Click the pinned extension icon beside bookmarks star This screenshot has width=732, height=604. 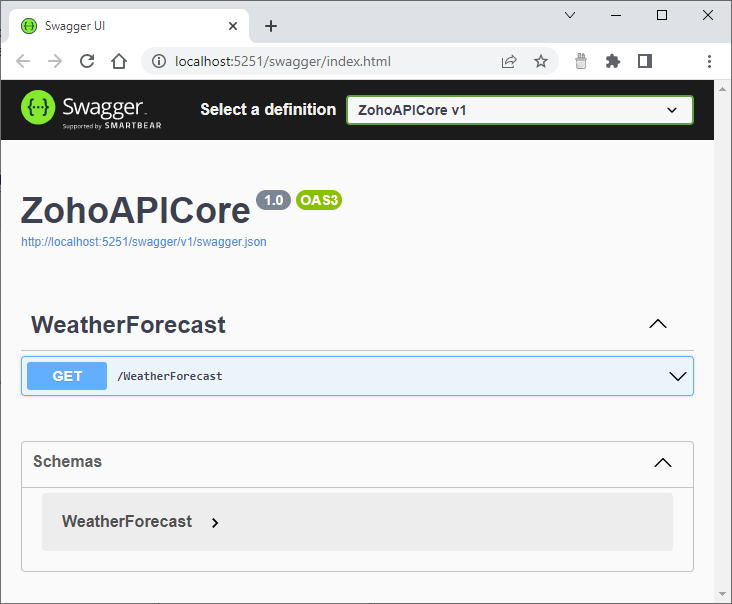581,61
